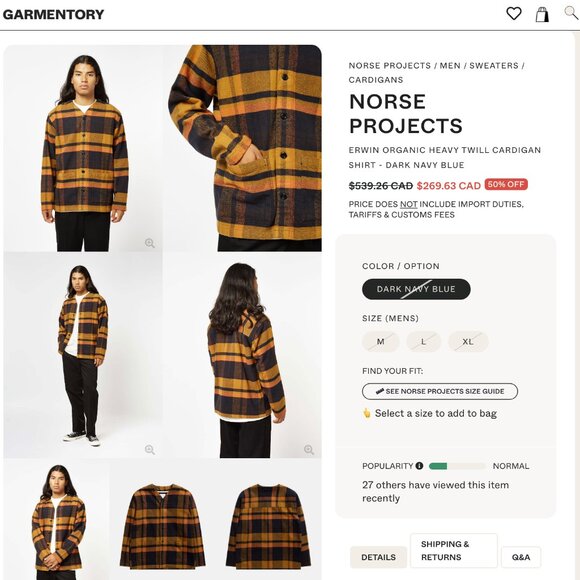Select size L
Screen dimensions: 580x580
click(x=424, y=341)
